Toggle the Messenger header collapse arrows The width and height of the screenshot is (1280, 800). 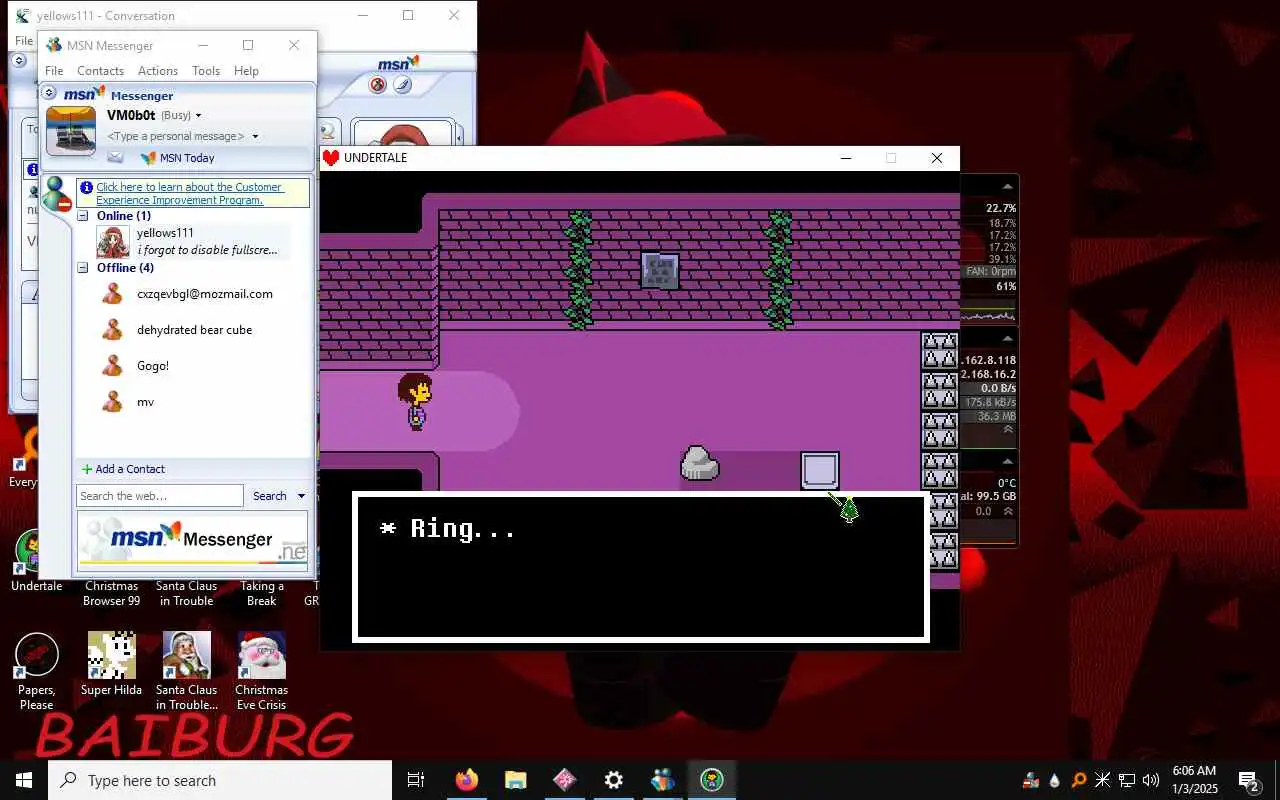49,93
